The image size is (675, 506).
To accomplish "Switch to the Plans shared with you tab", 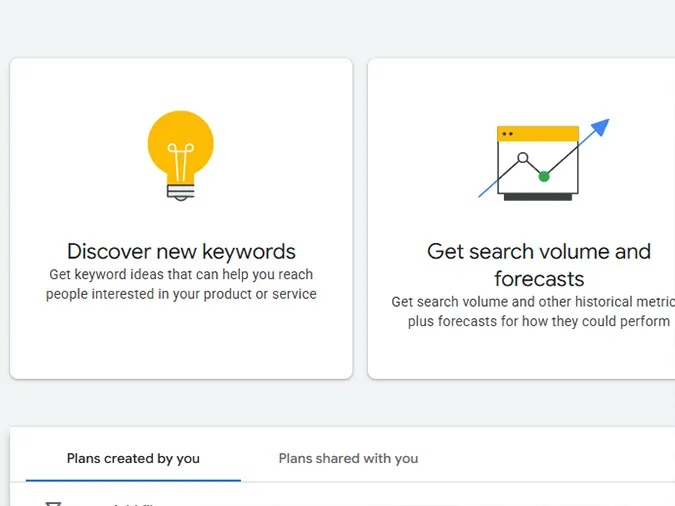I will click(x=348, y=459).
